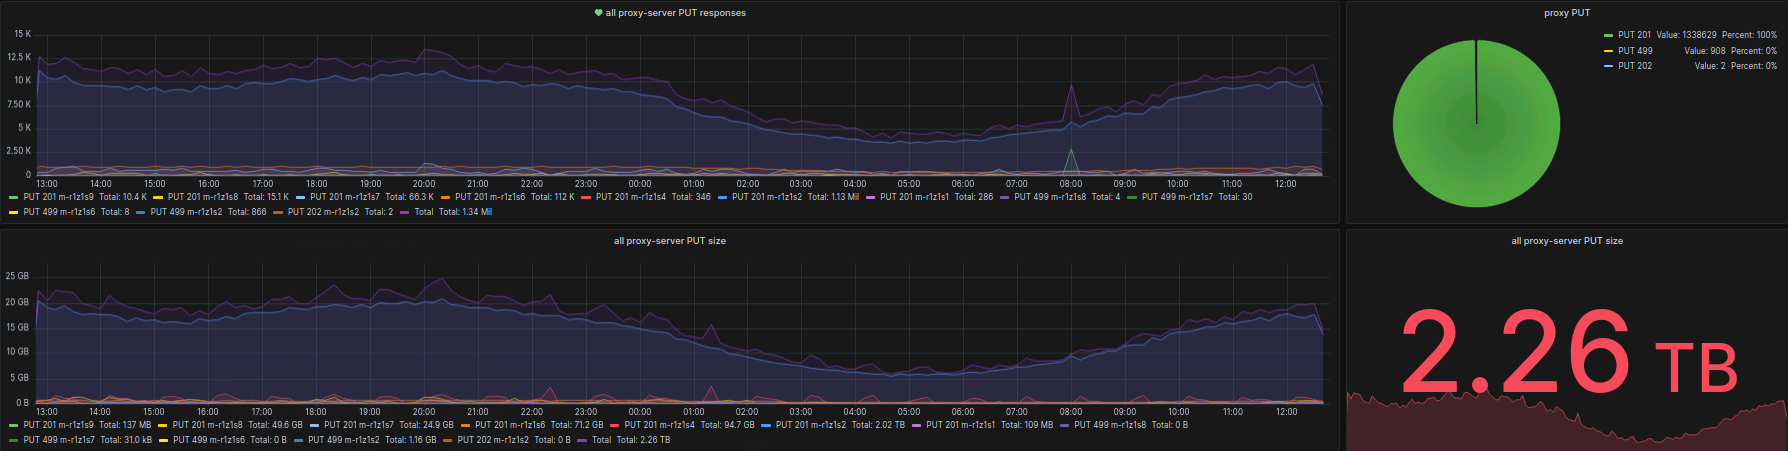Toggle PUT 201 m-r1z1s2 series in PUT responses legend
The width and height of the screenshot is (1788, 451).
coord(767,197)
